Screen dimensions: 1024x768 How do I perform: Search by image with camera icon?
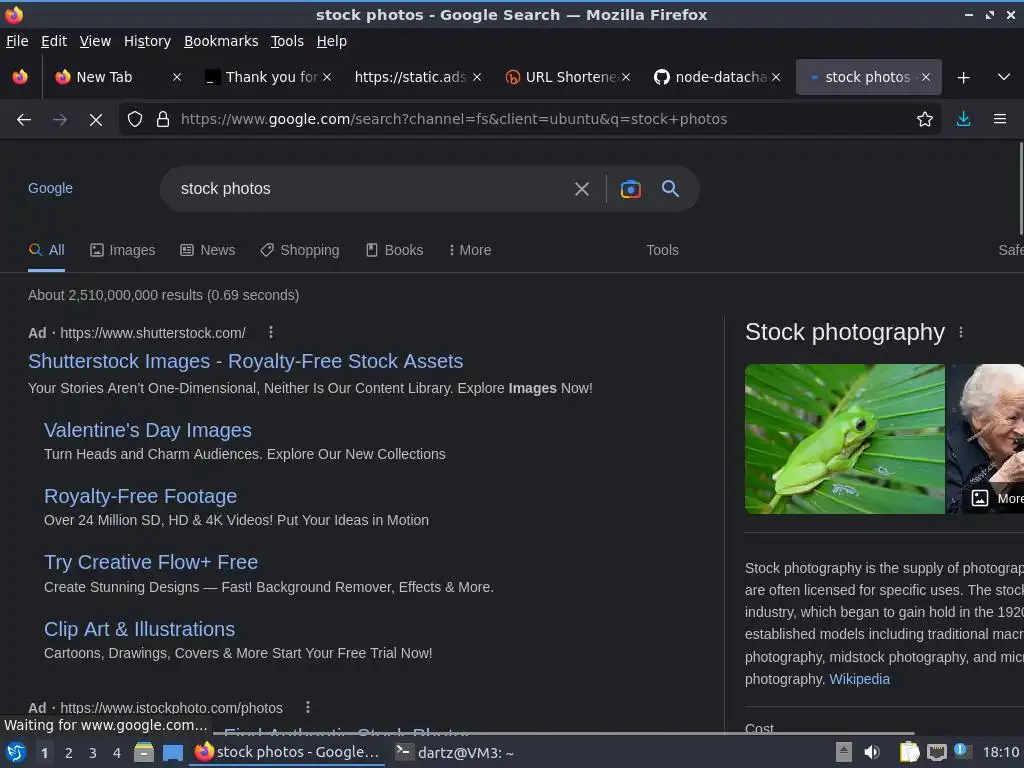(x=630, y=189)
